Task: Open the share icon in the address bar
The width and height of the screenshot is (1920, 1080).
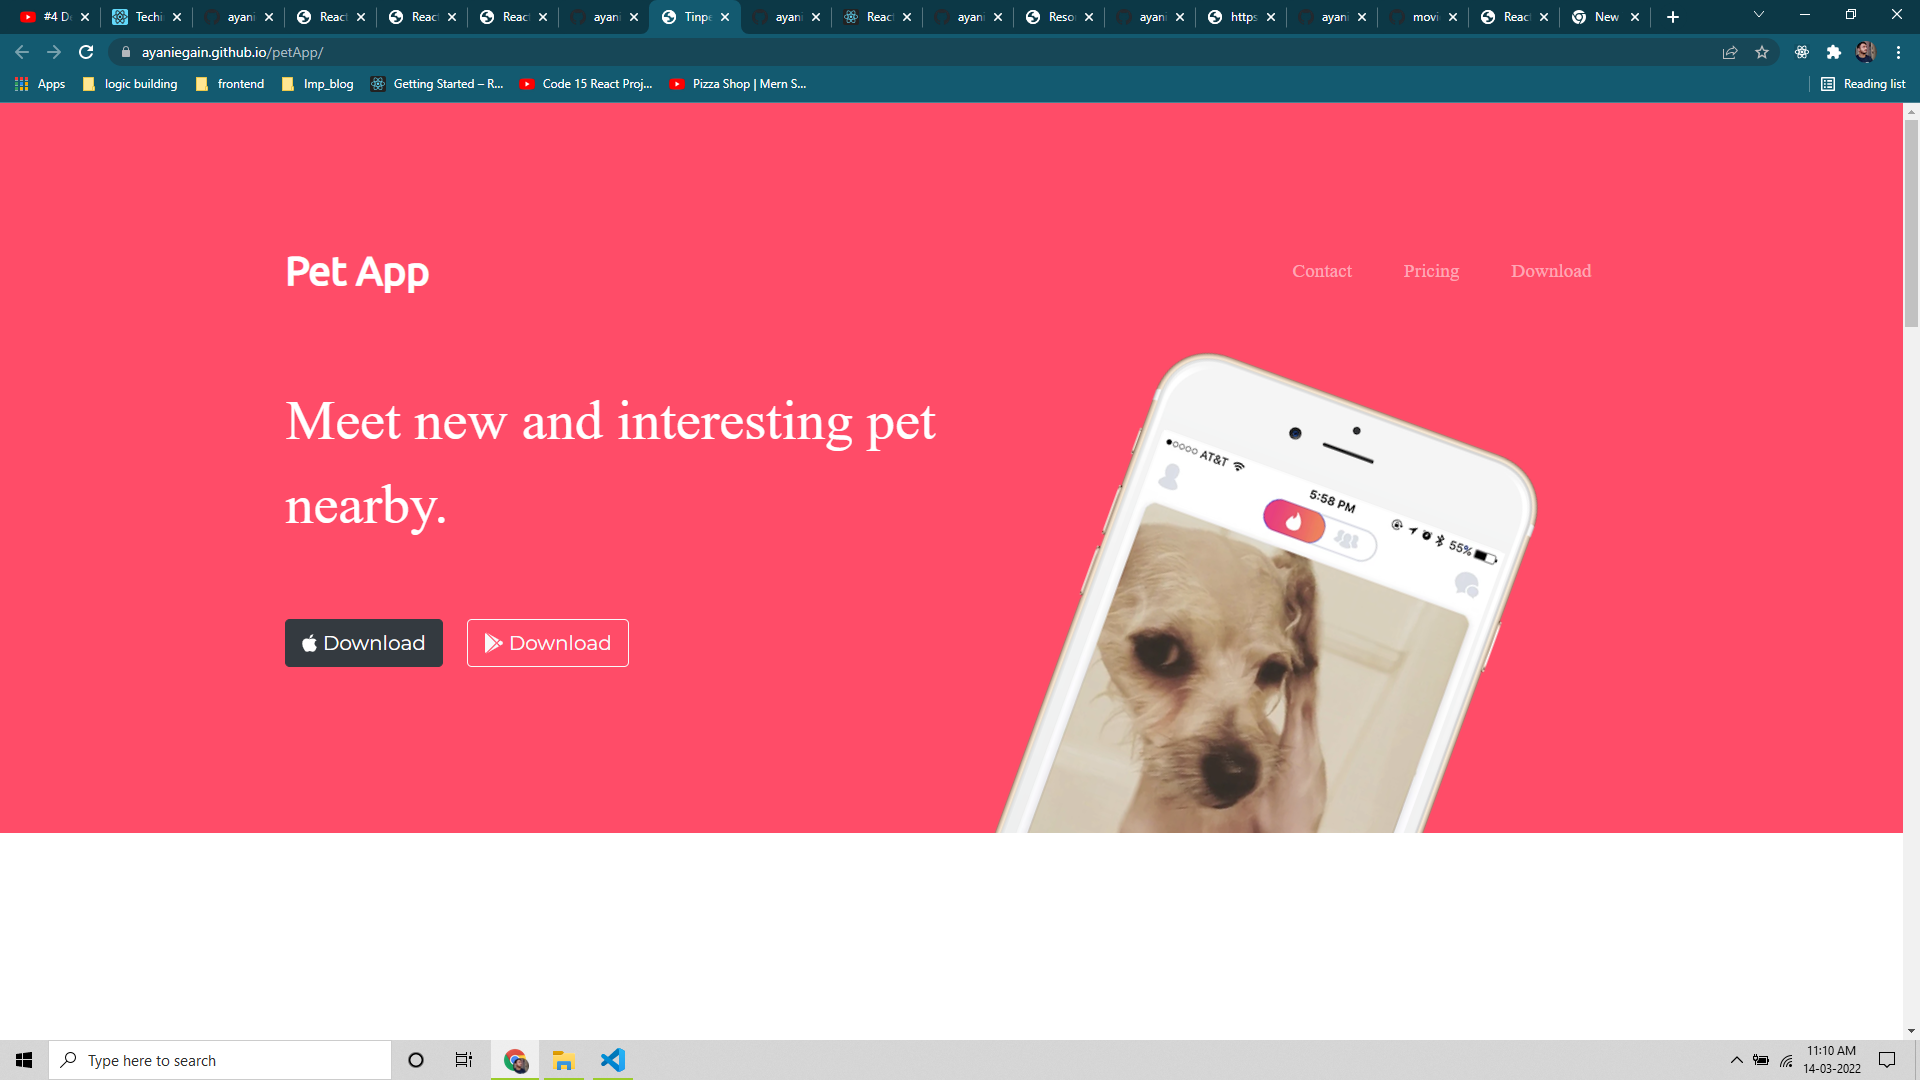Action: point(1730,52)
